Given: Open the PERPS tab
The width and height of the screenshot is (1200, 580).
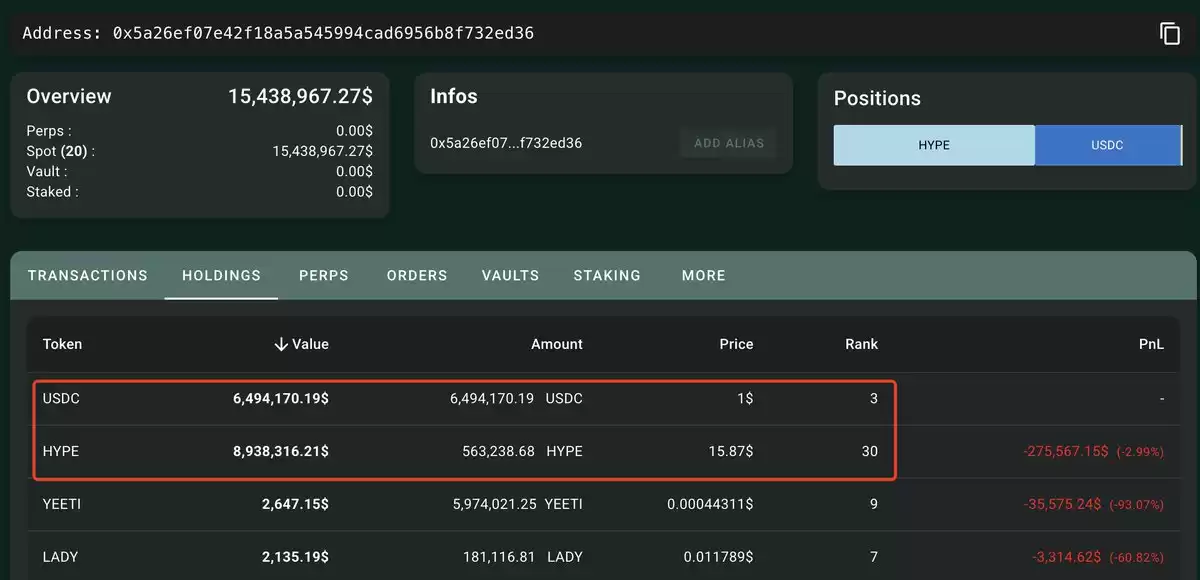Looking at the screenshot, I should coord(324,275).
